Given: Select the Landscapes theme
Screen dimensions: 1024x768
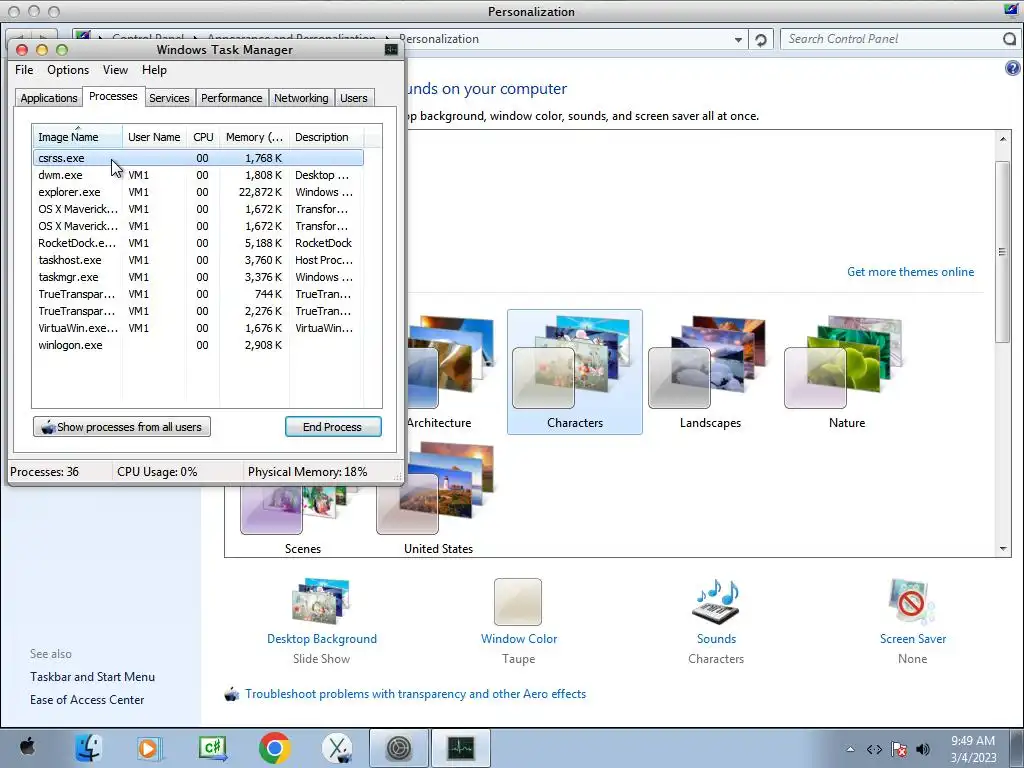Looking at the screenshot, I should click(x=711, y=372).
